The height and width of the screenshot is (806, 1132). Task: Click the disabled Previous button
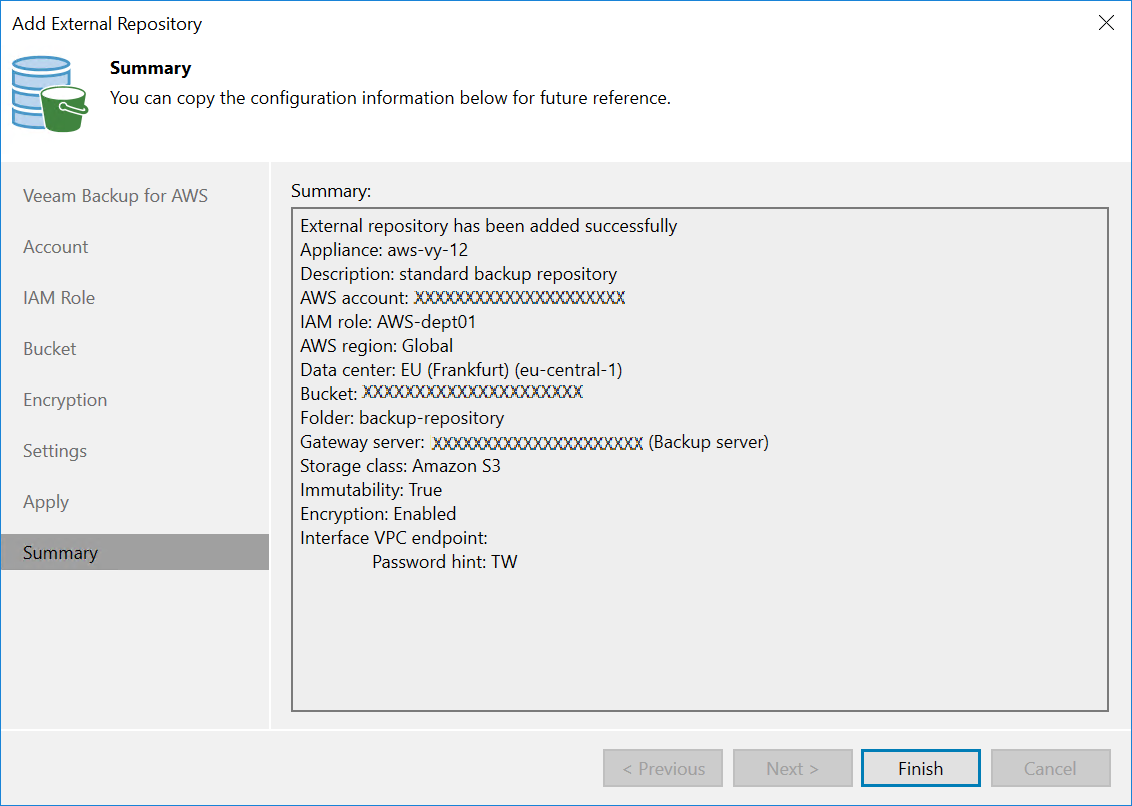663,769
